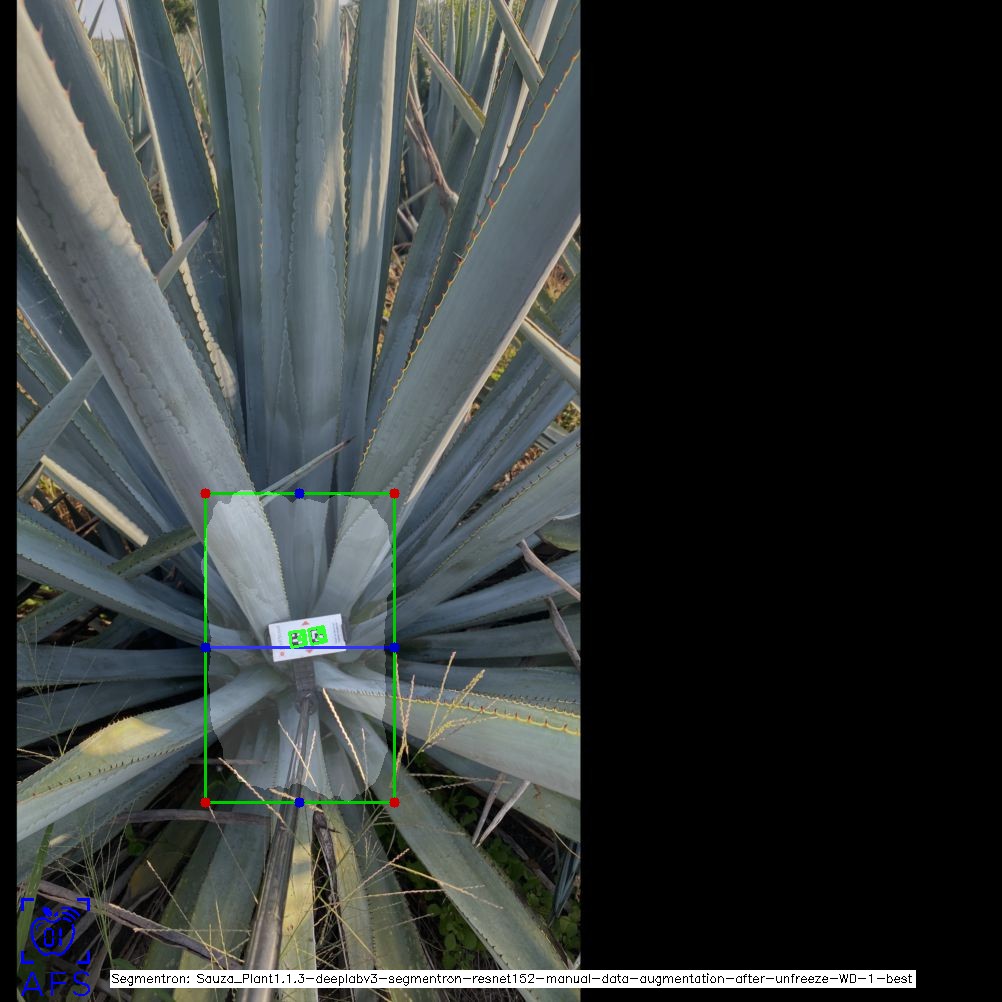
Task: Click the bottom-left red corner handle
Action: coord(205,802)
